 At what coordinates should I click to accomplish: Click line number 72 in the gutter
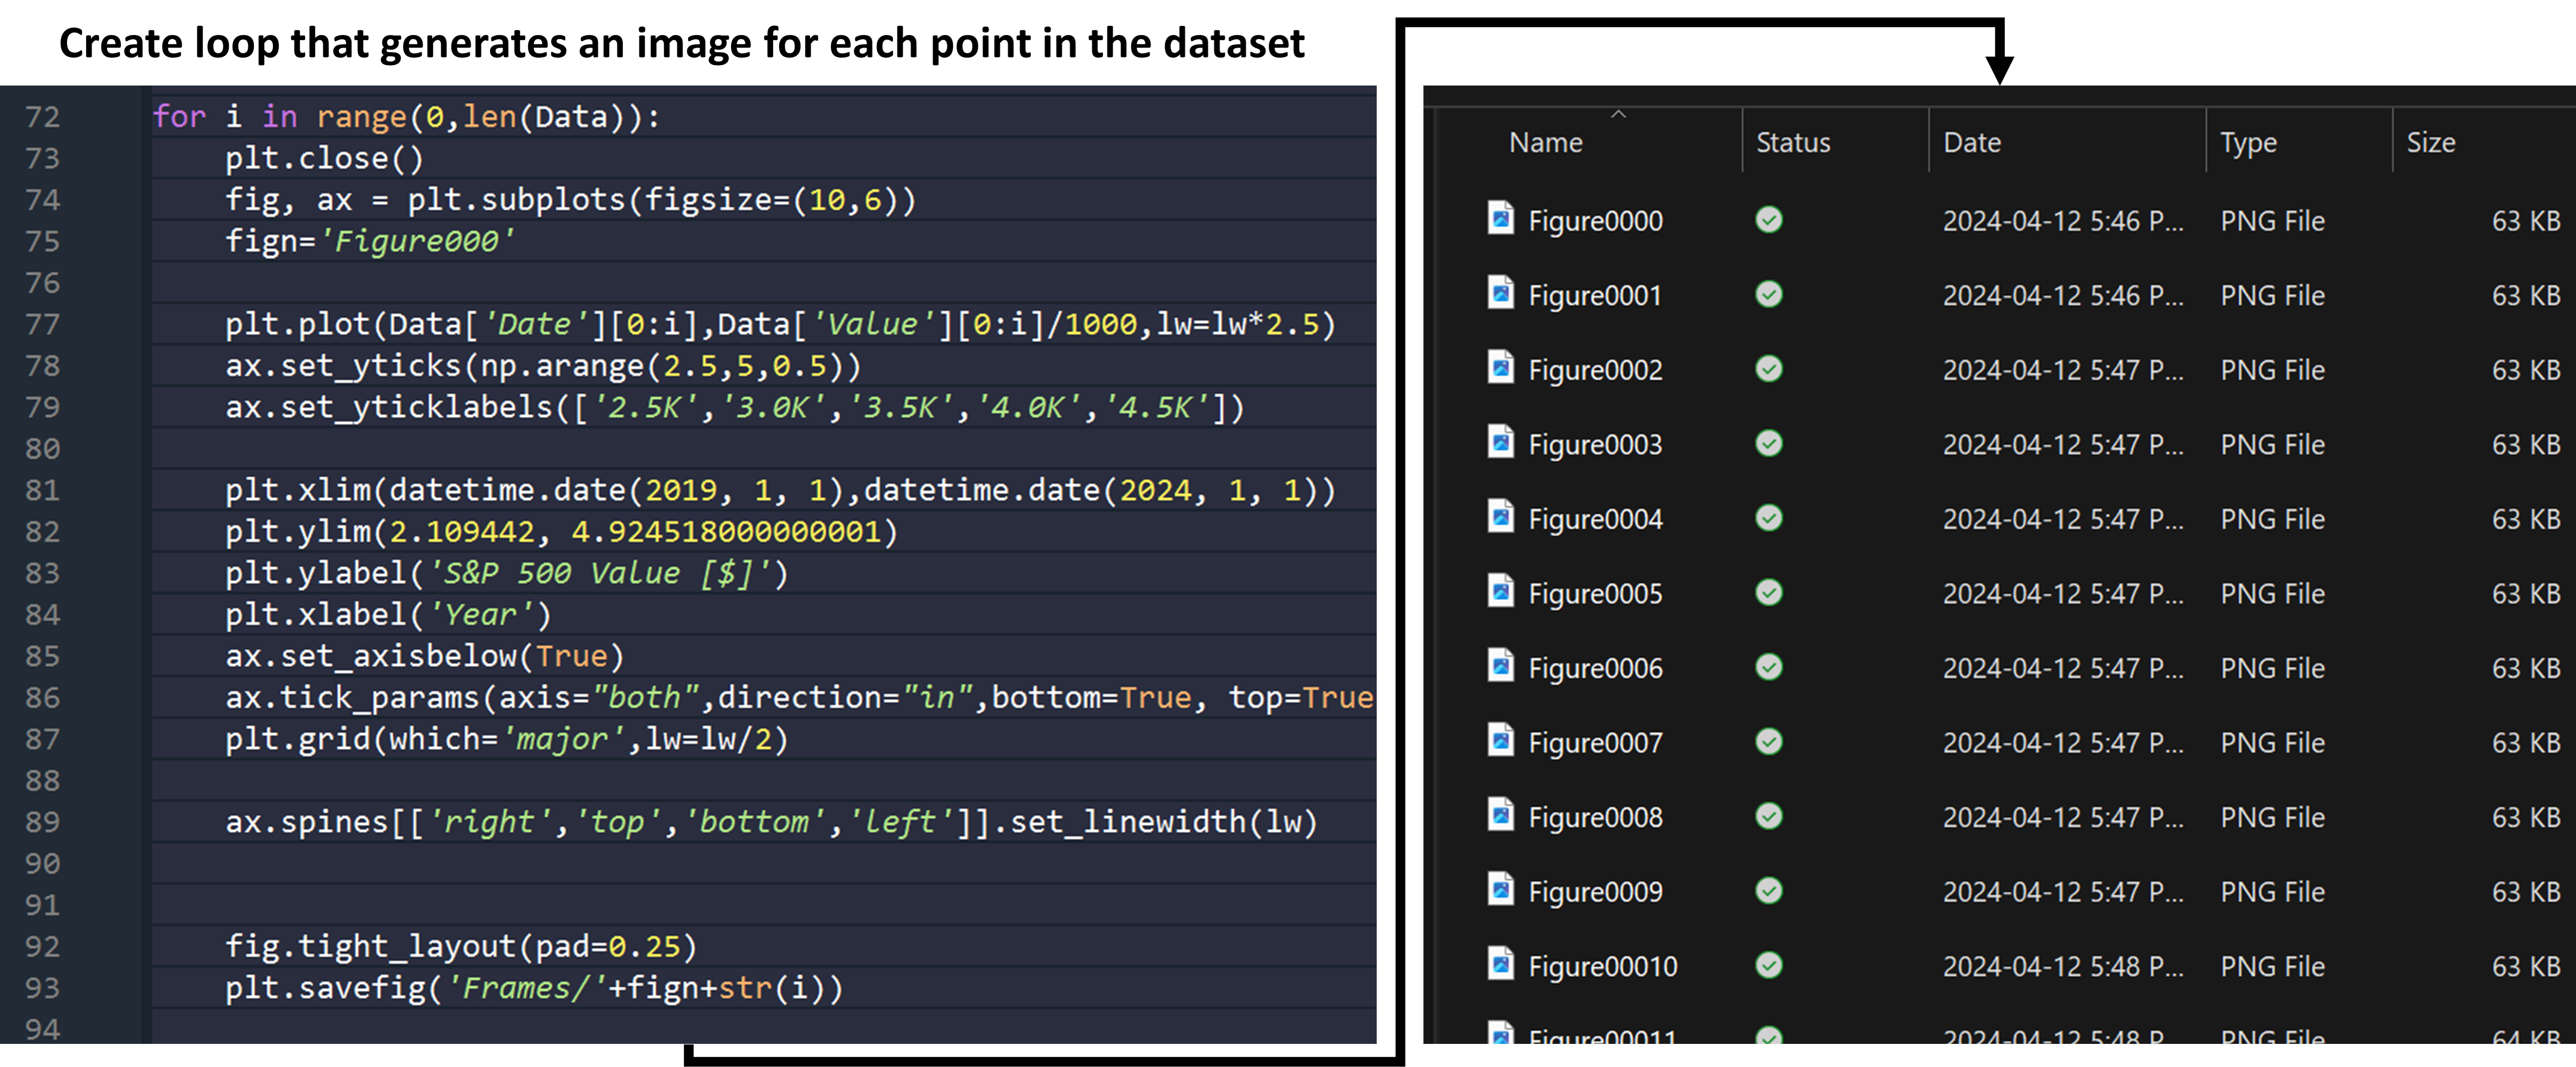click(x=42, y=117)
